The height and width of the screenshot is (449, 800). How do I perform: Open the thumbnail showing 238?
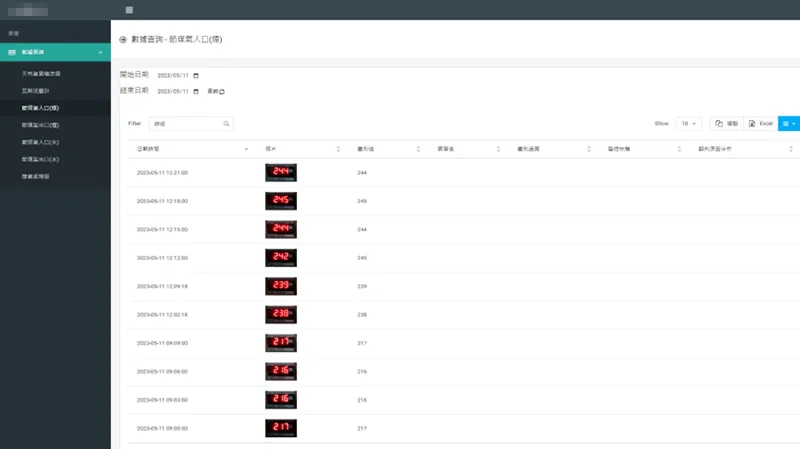pos(281,315)
